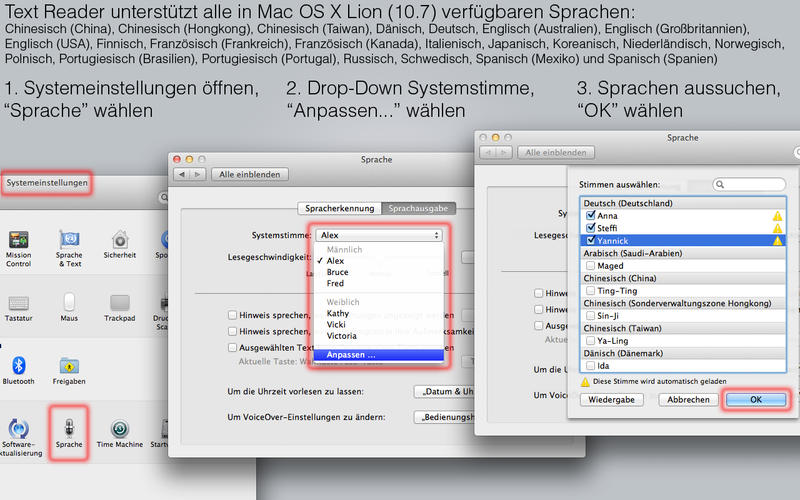
Task: Open Freigaben preferences icon
Action: [69, 366]
